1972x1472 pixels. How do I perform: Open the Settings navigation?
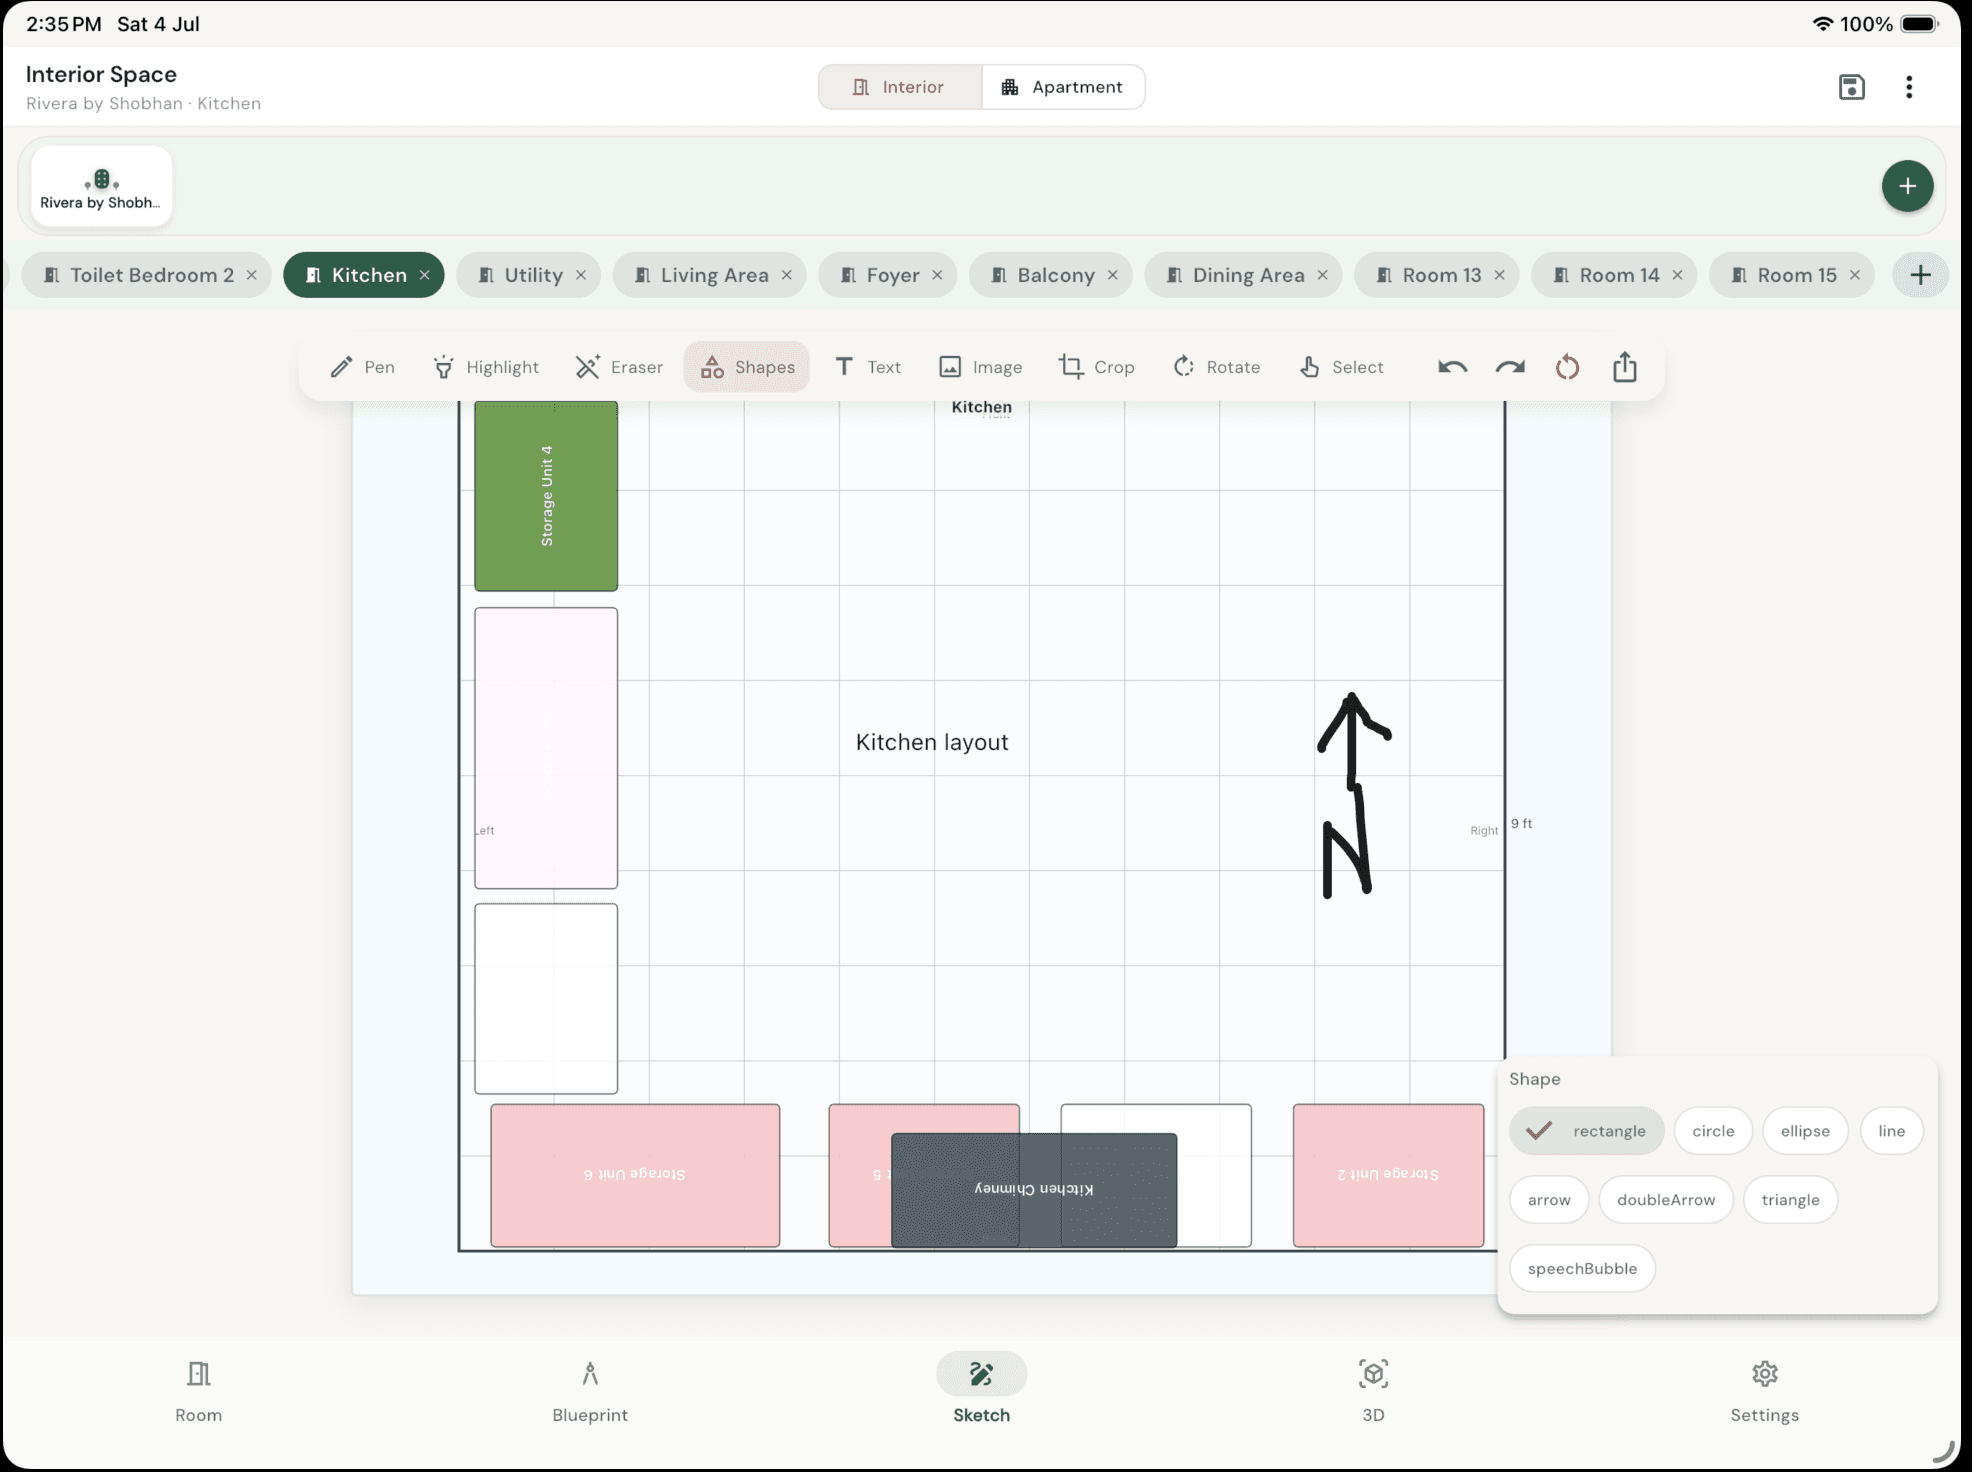click(x=1765, y=1391)
